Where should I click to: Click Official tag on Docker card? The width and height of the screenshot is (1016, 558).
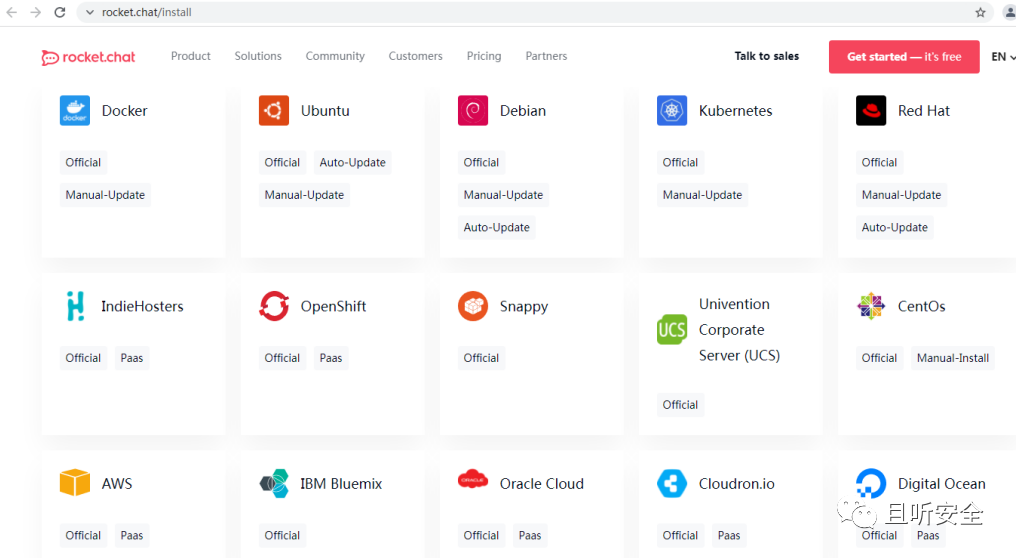(83, 162)
